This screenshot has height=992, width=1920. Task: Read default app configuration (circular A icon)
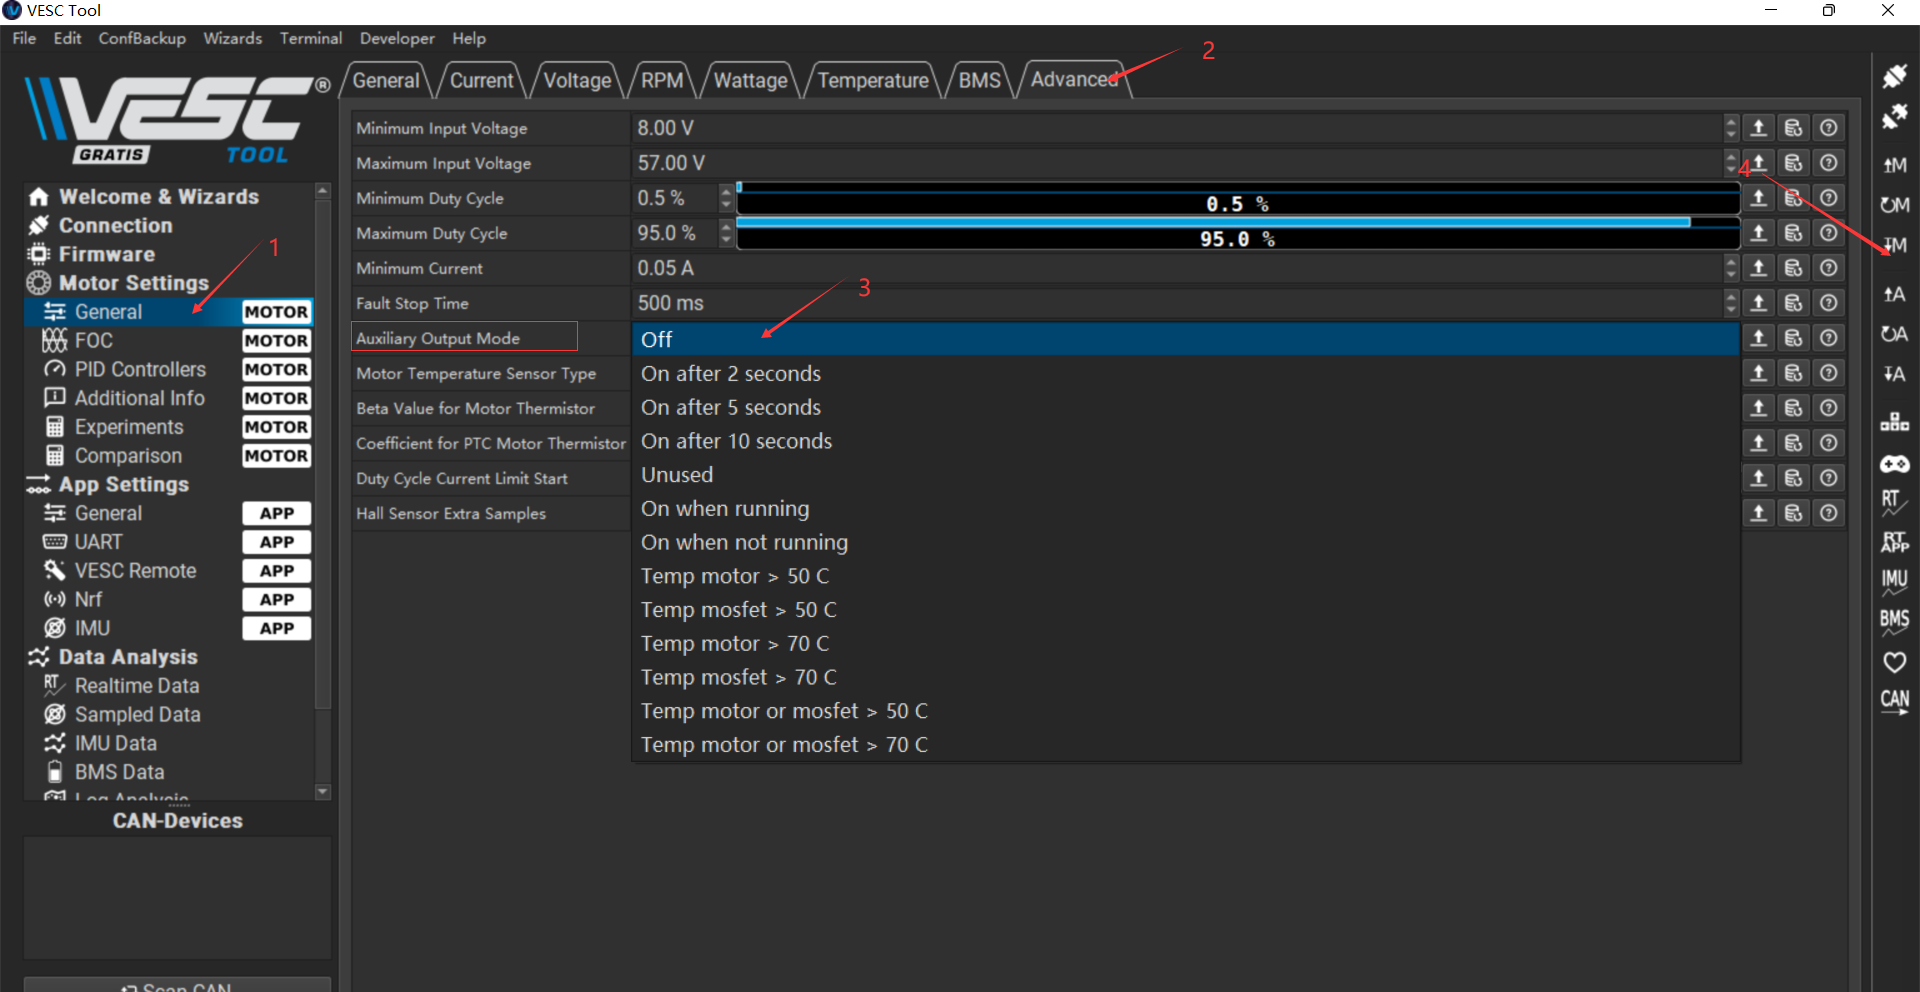1894,334
